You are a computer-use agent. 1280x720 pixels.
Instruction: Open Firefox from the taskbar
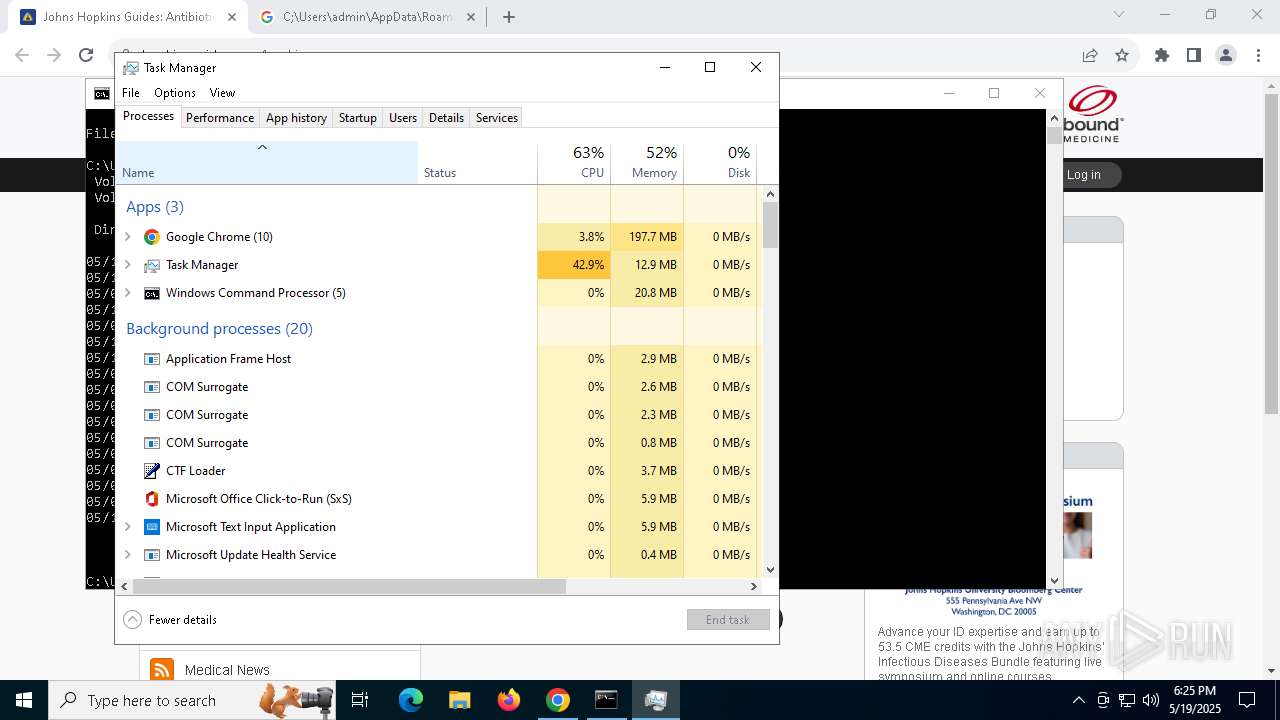click(509, 700)
